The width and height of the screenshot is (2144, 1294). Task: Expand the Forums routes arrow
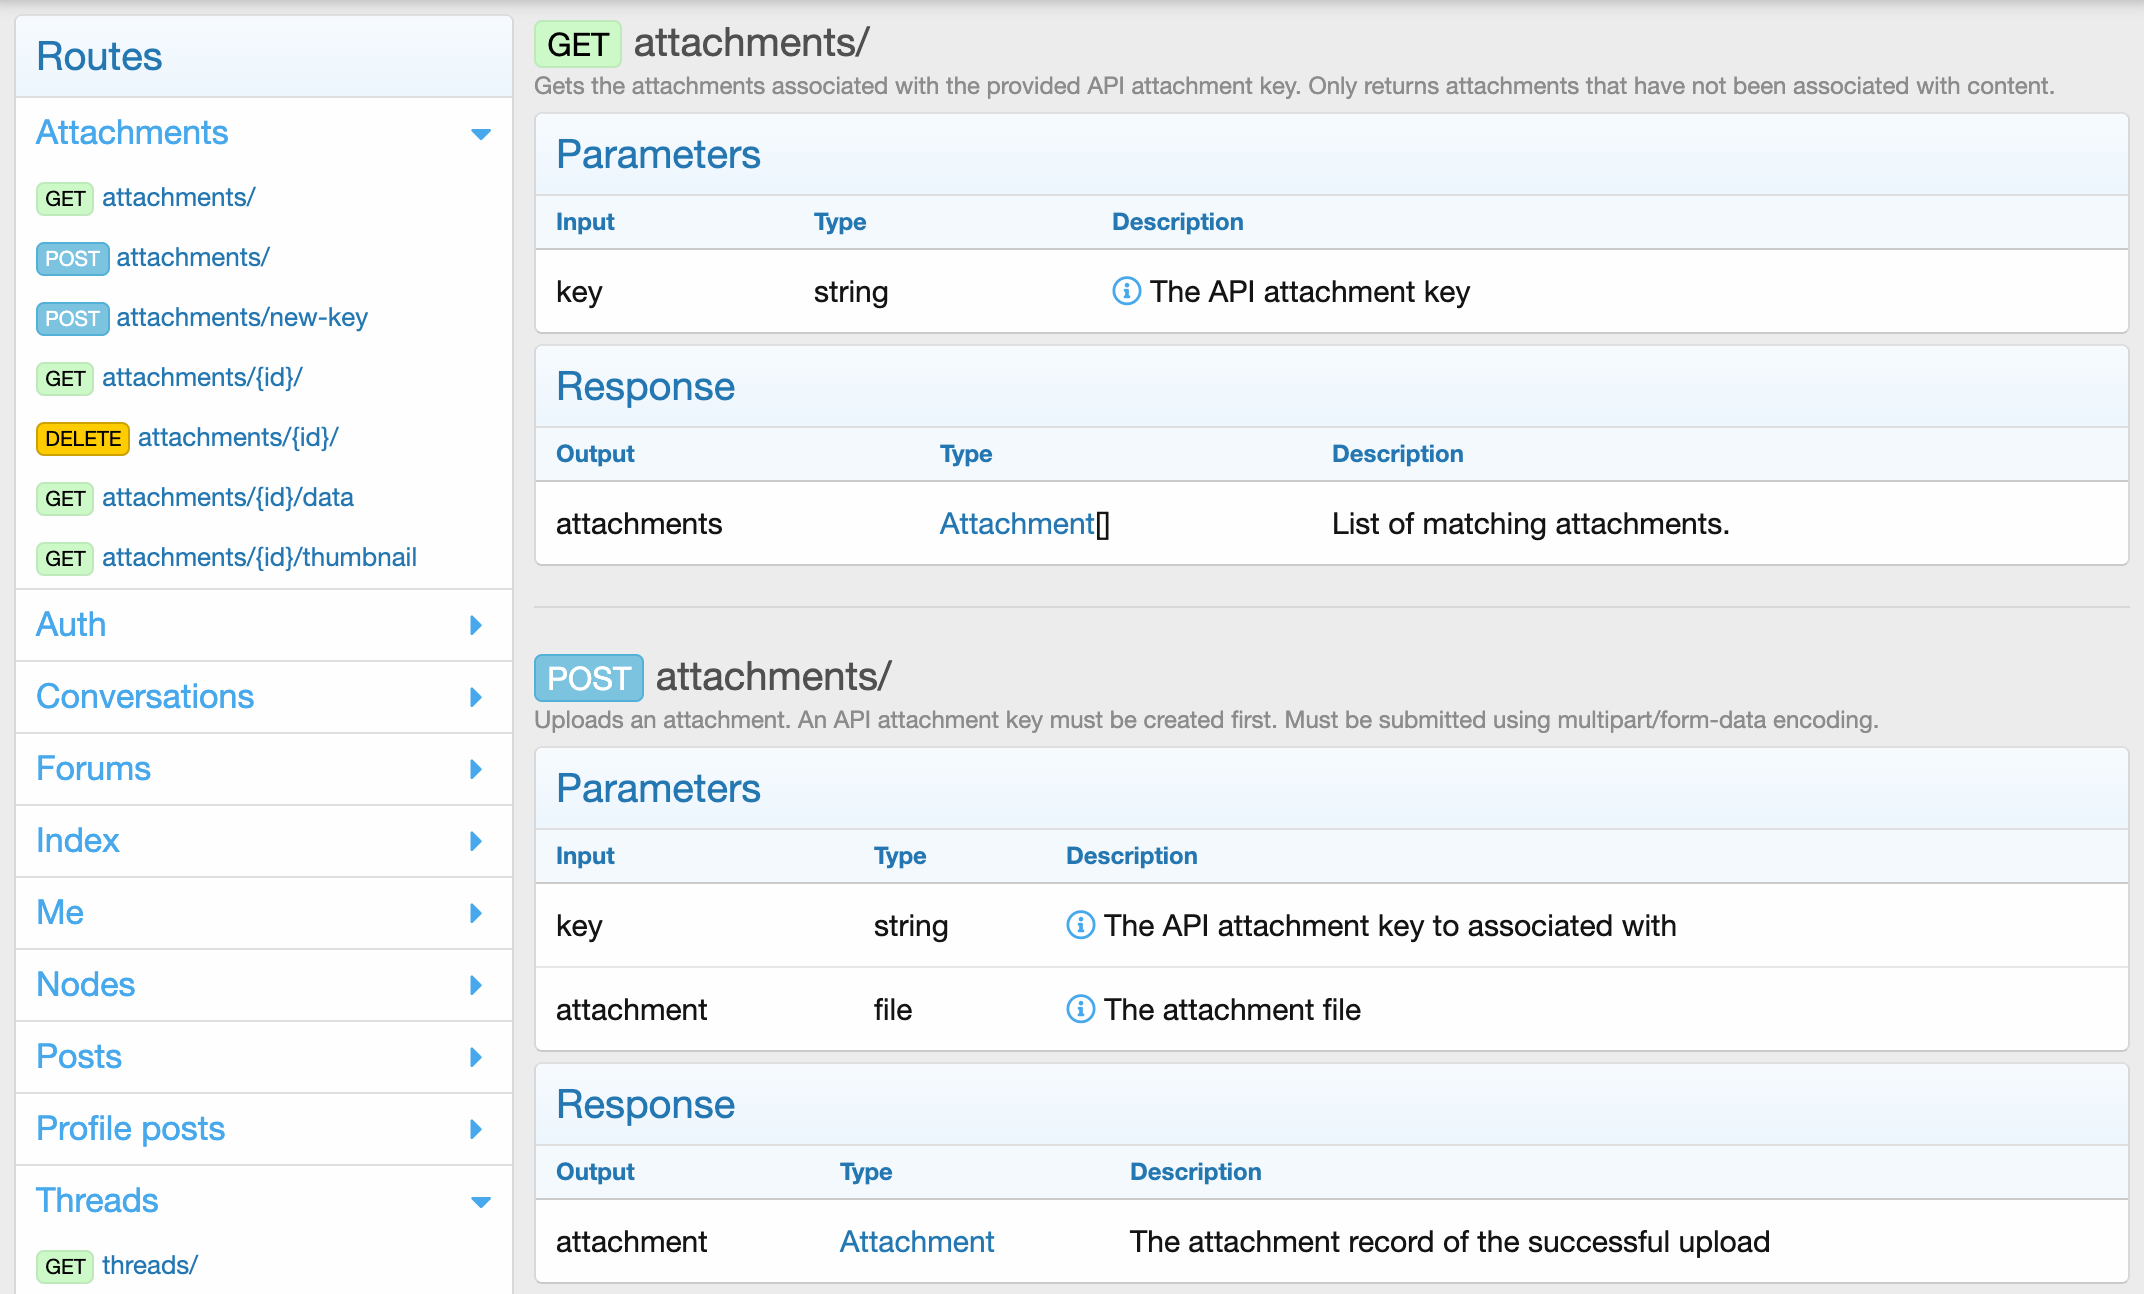click(x=476, y=769)
